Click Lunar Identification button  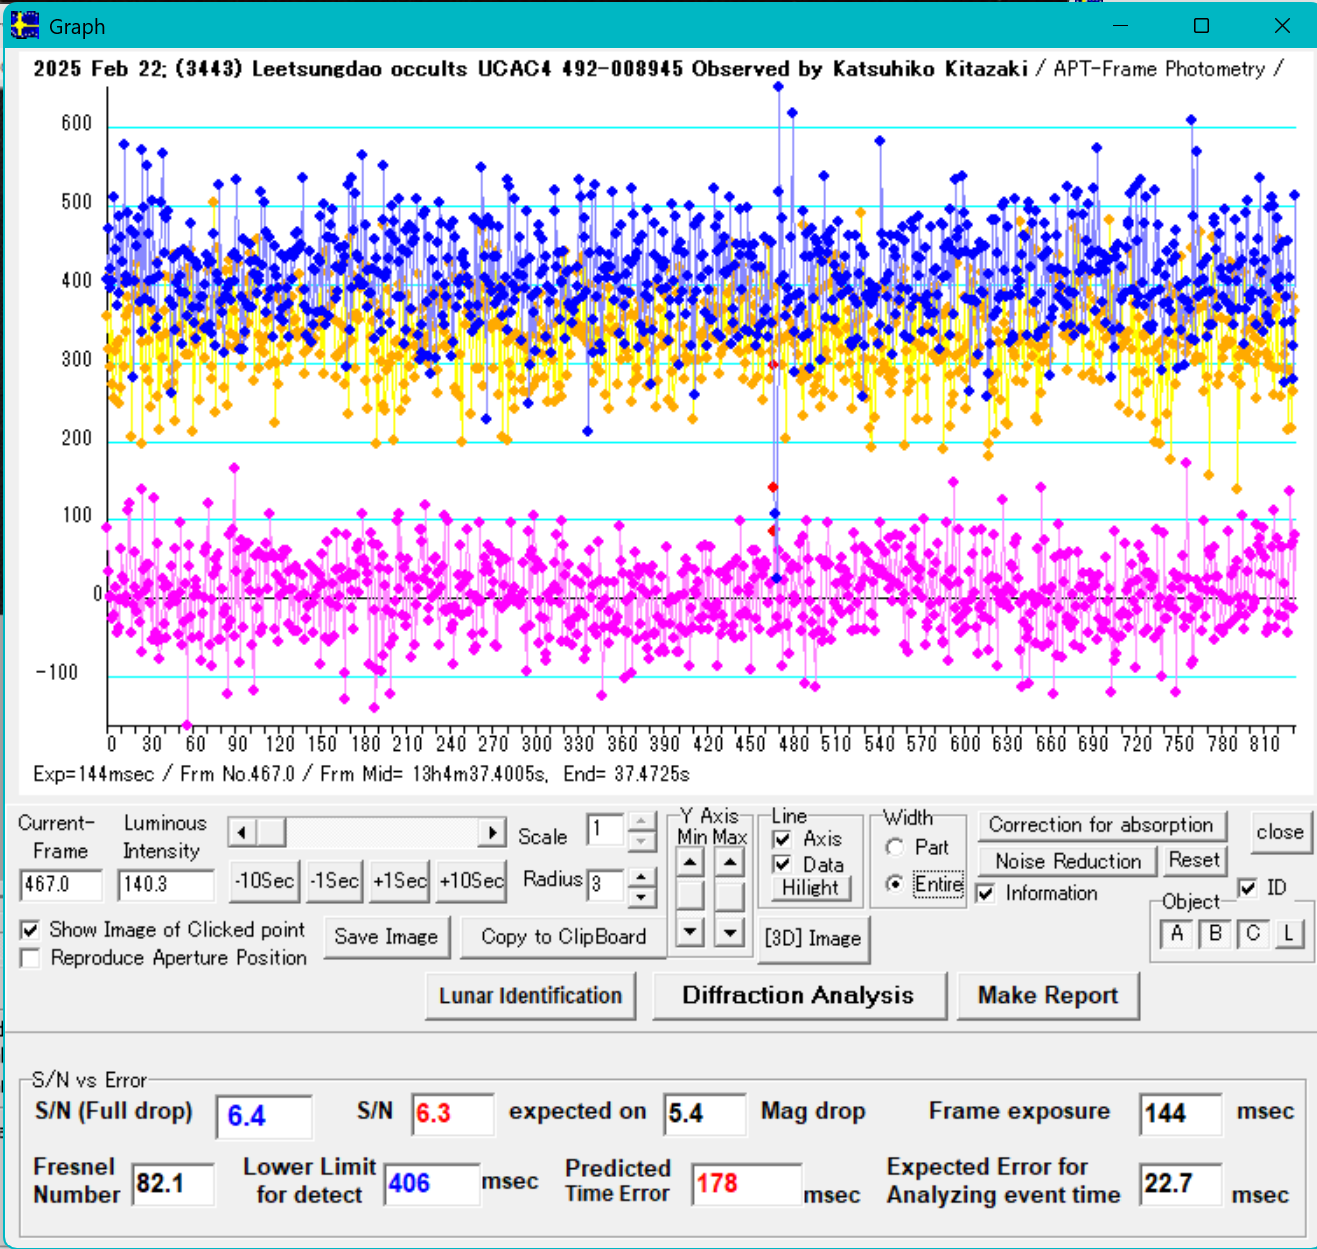[x=530, y=997]
